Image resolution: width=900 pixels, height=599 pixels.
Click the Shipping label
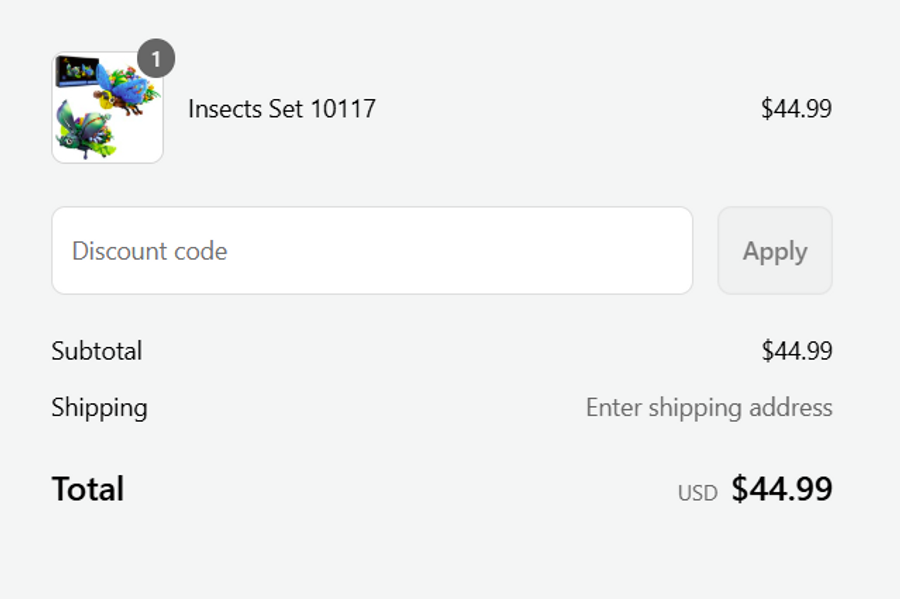point(99,408)
